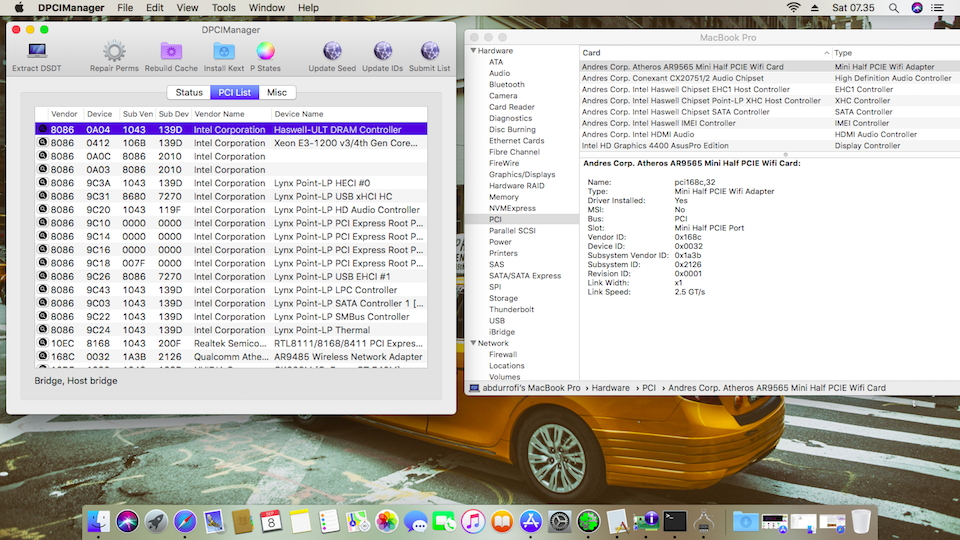Run Repair Perms from the toolbar
This screenshot has width=960, height=540.
click(114, 51)
